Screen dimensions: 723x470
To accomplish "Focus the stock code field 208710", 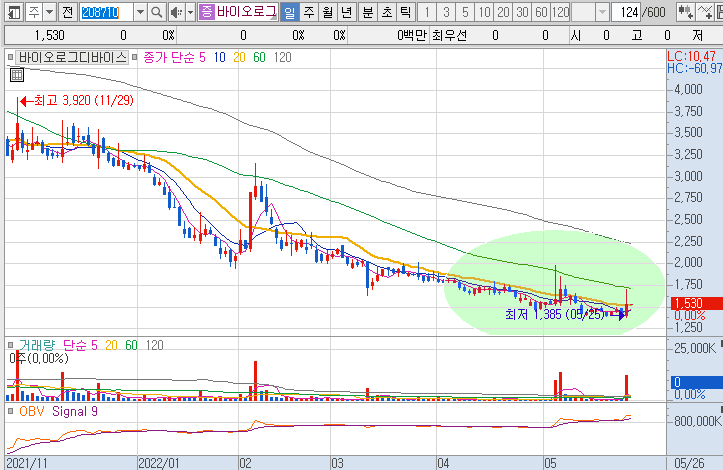I will pyautogui.click(x=107, y=12).
